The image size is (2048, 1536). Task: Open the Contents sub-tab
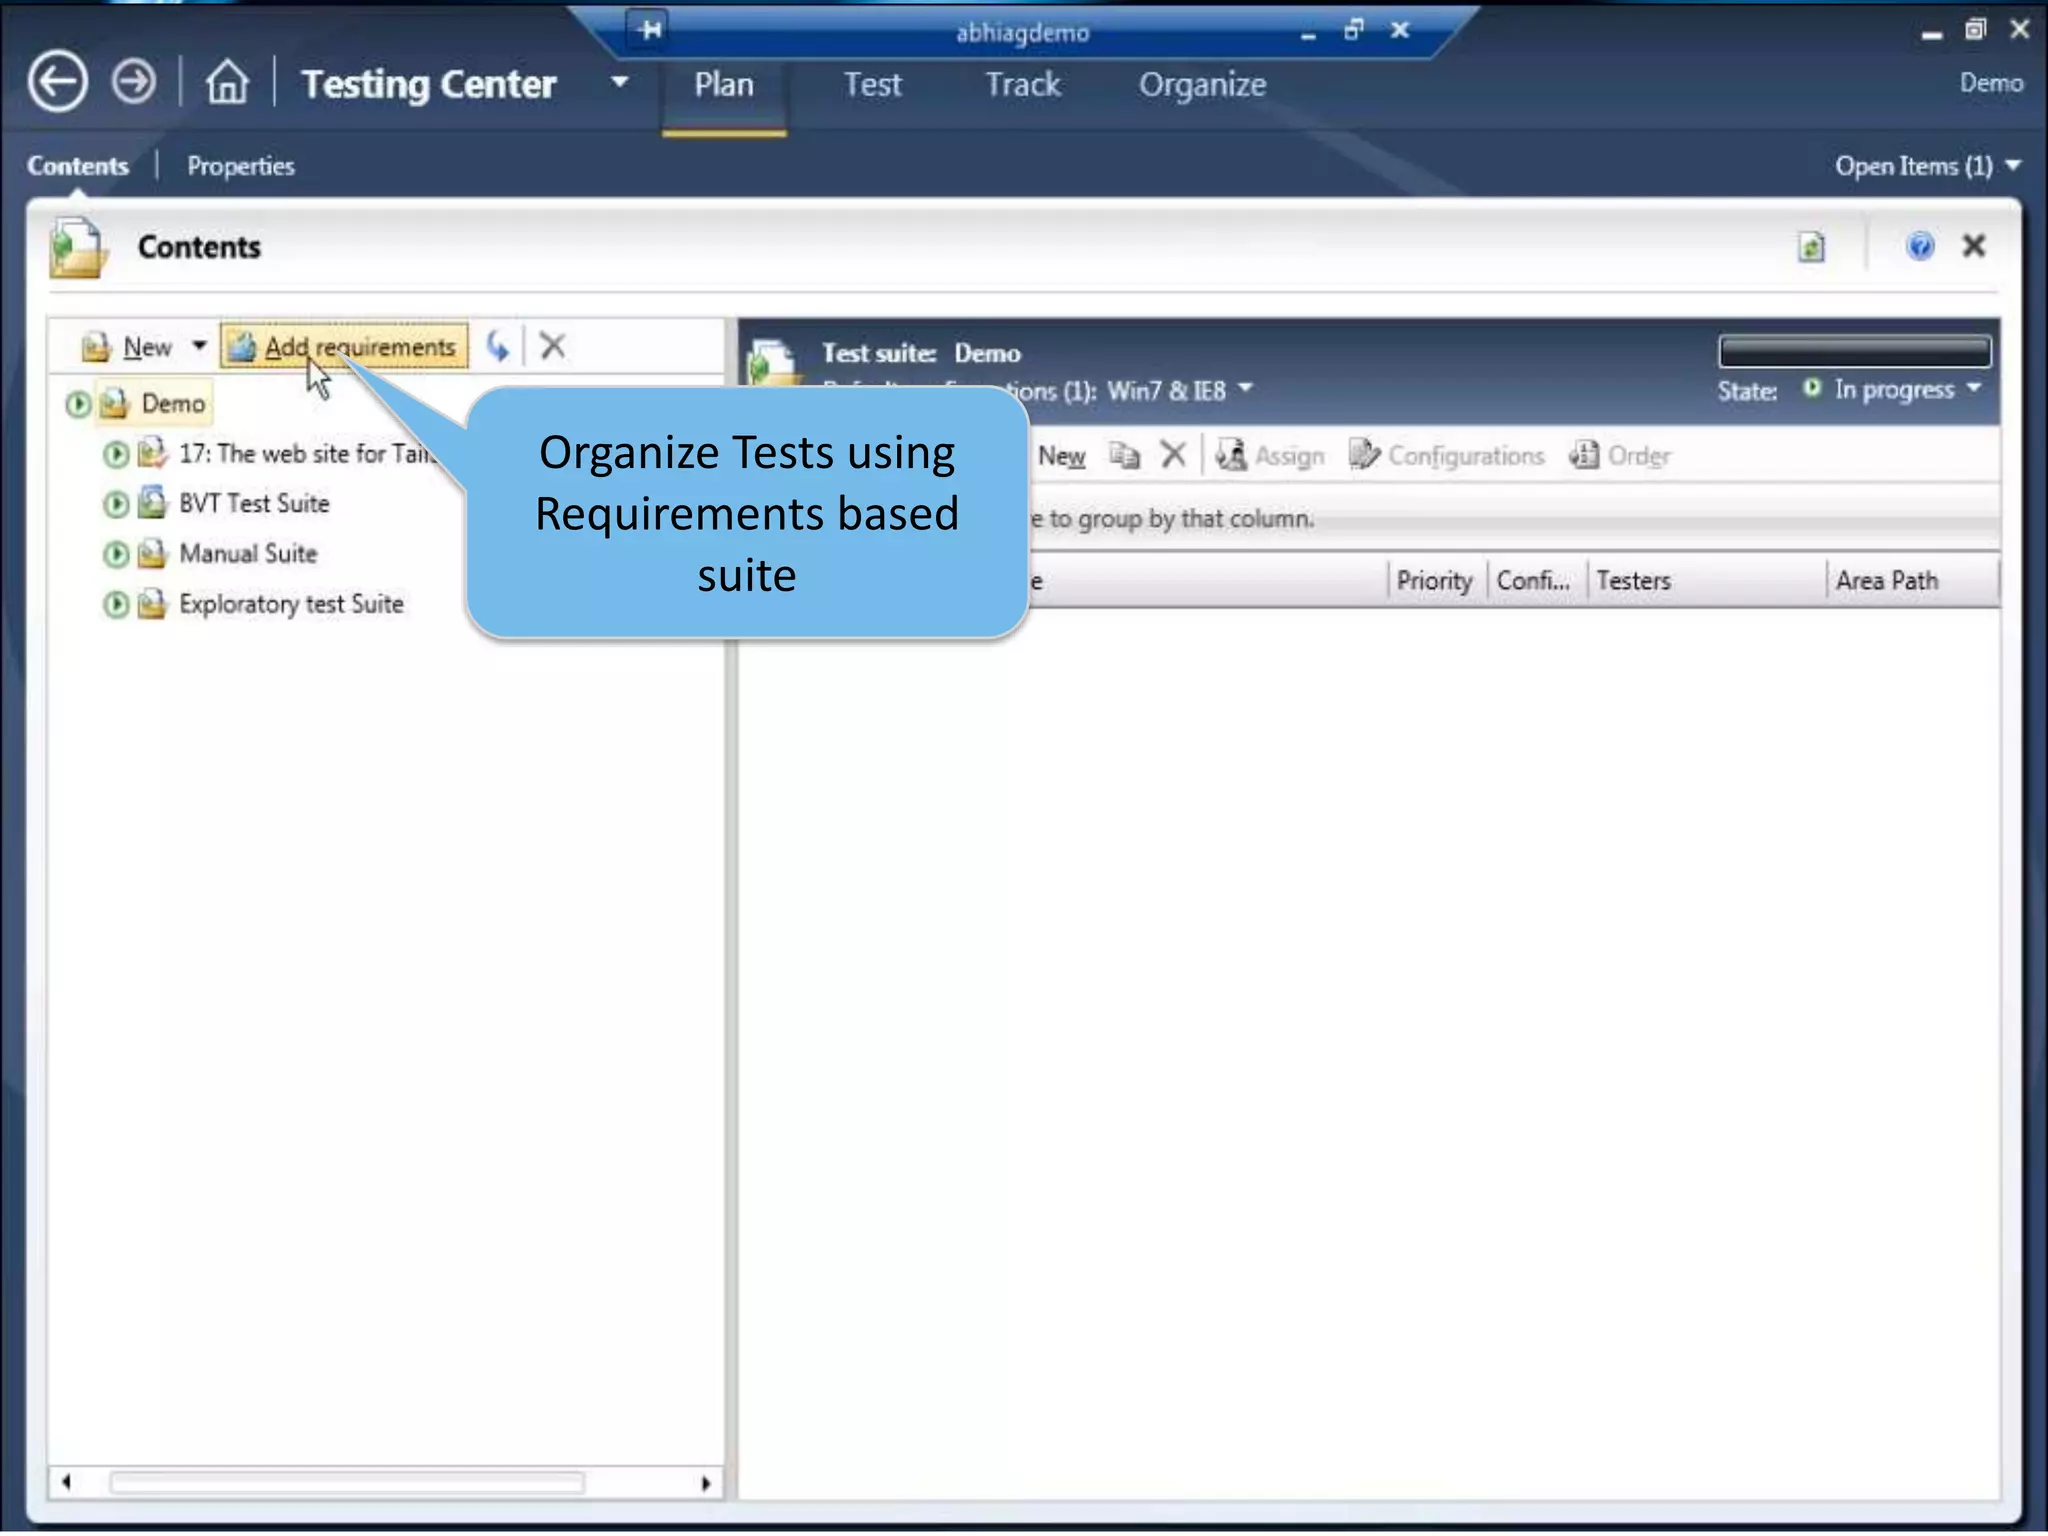point(78,166)
